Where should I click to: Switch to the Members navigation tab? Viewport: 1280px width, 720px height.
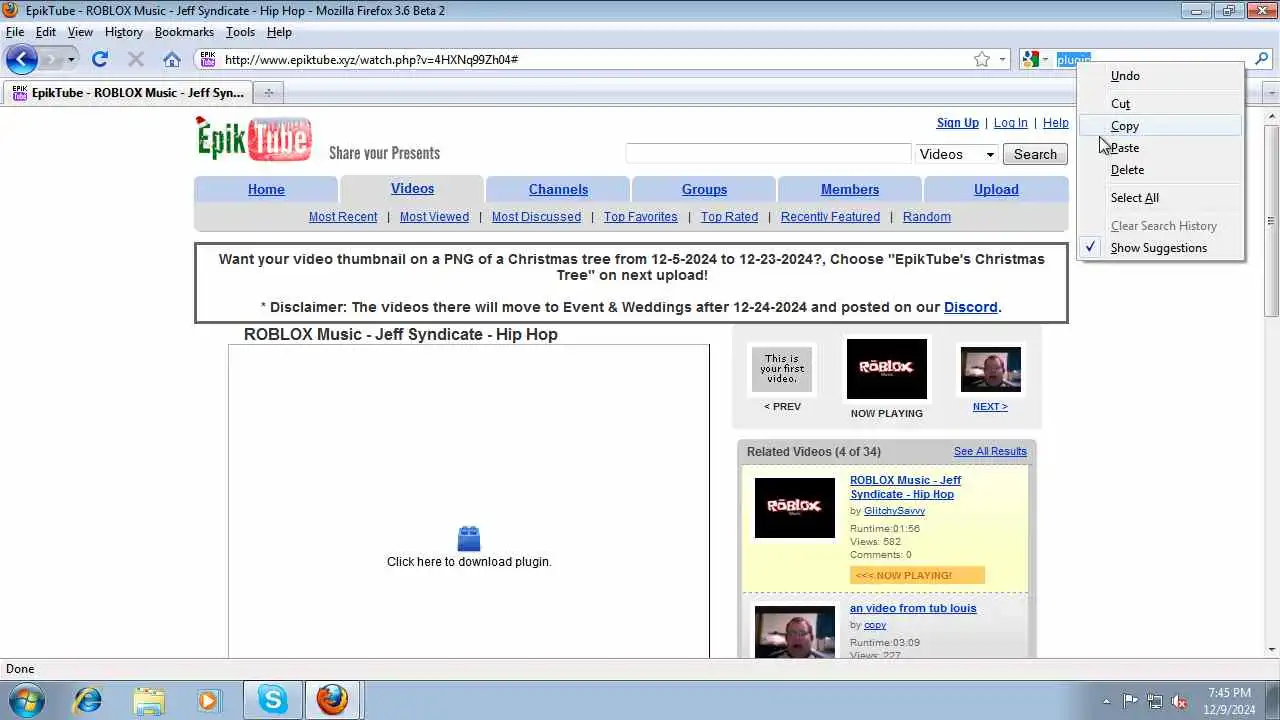coord(850,189)
